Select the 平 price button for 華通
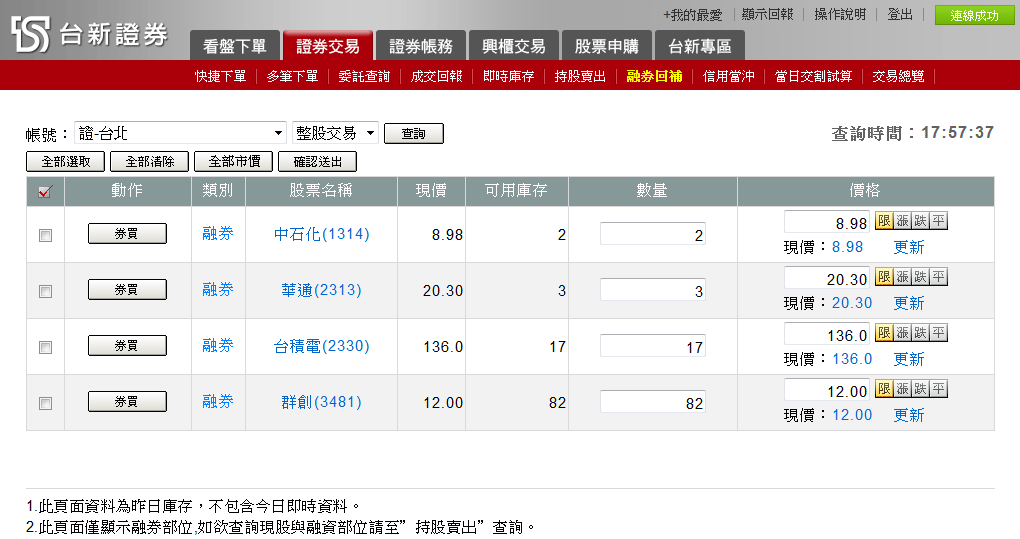The image size is (1020, 539). (938, 277)
